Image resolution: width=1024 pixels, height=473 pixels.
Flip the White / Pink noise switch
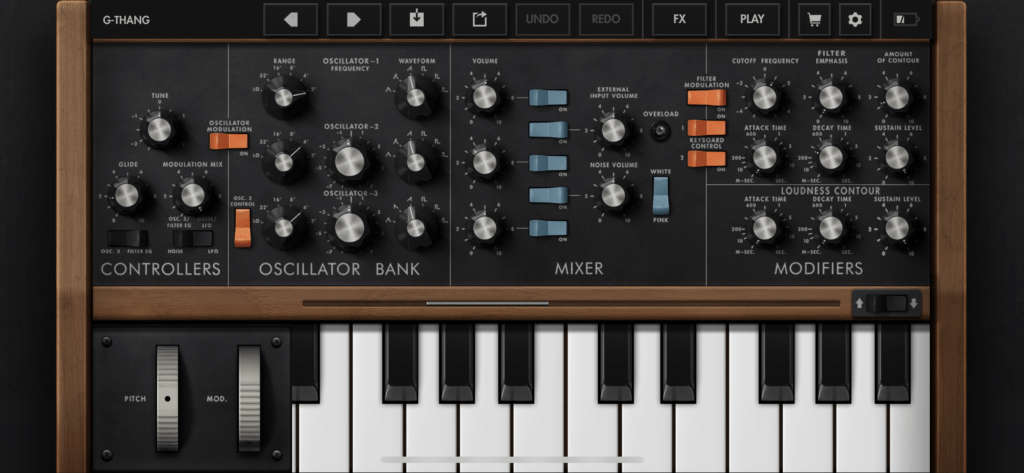coord(661,195)
